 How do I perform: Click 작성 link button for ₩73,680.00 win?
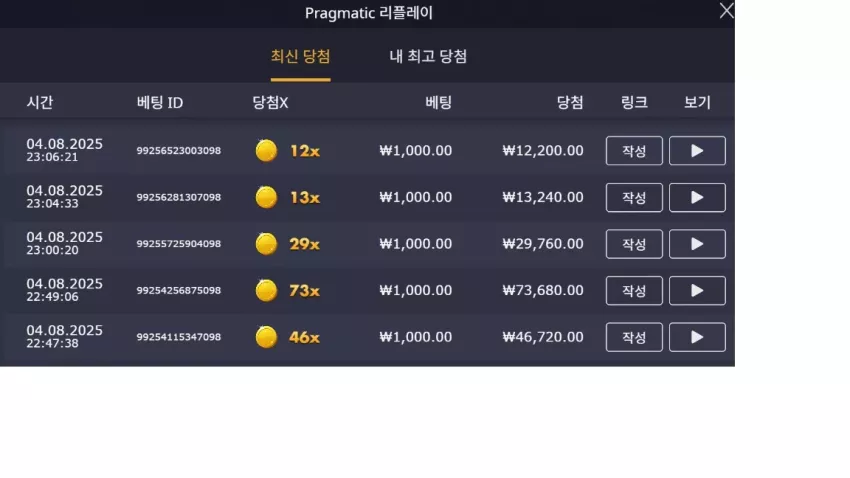634,290
